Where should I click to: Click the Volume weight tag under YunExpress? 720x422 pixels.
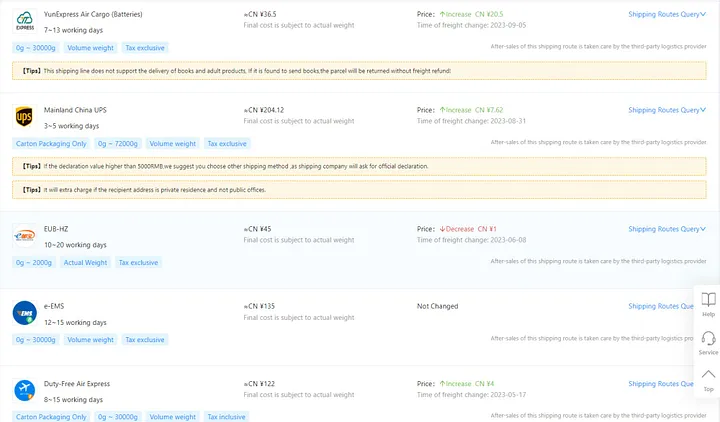tap(90, 48)
